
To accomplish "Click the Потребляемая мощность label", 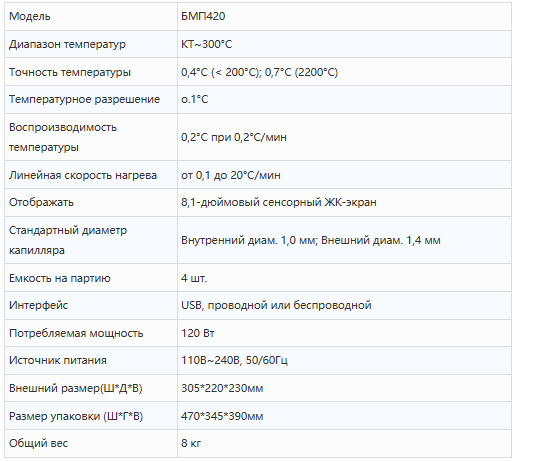I will [x=76, y=333].
